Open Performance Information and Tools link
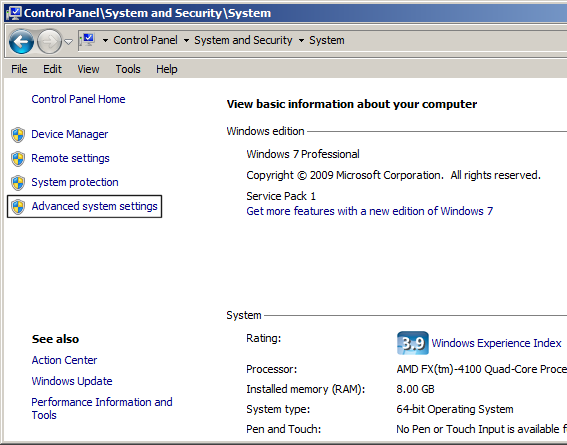This screenshot has width=567, height=445. tap(102, 408)
